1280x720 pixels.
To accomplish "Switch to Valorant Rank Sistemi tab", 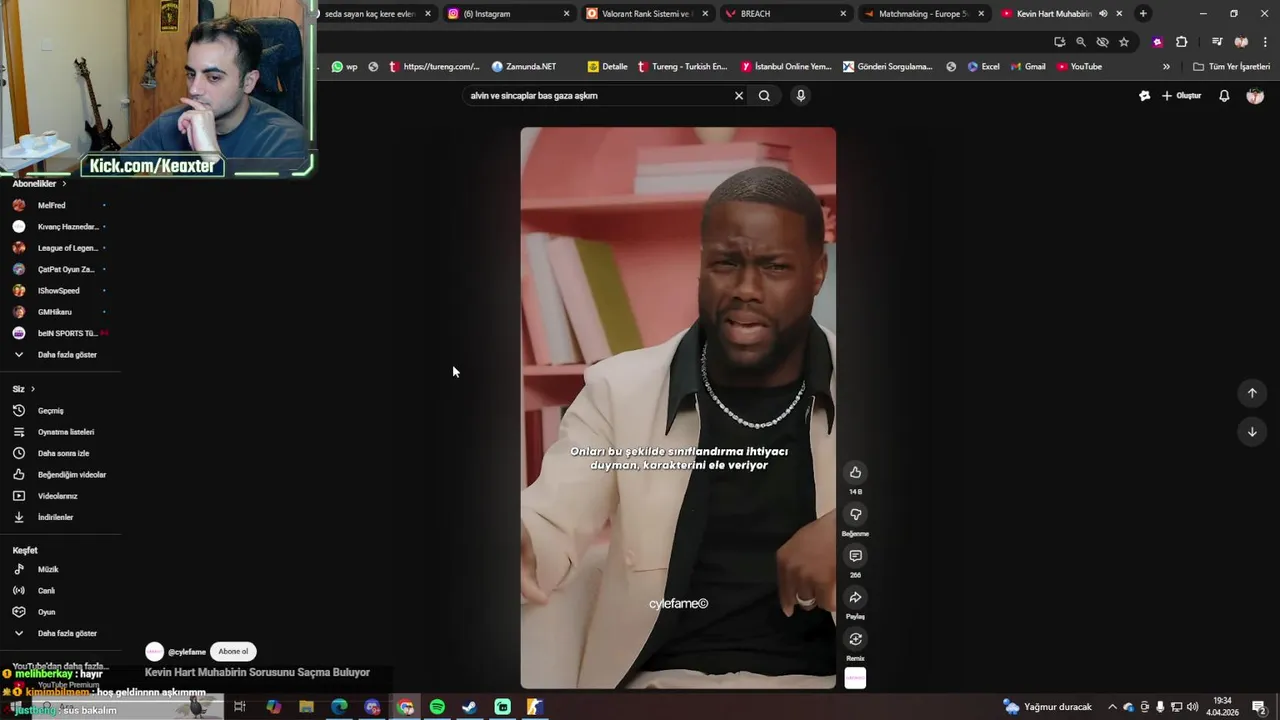I will pos(647,14).
